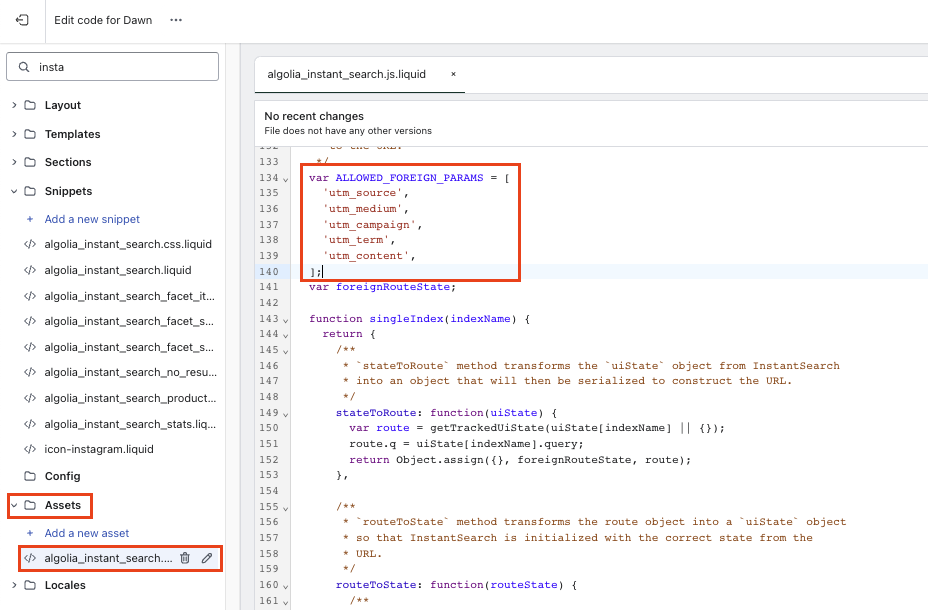Click code icon of the Assets algolia file
Image resolution: width=928 pixels, height=610 pixels.
30,558
